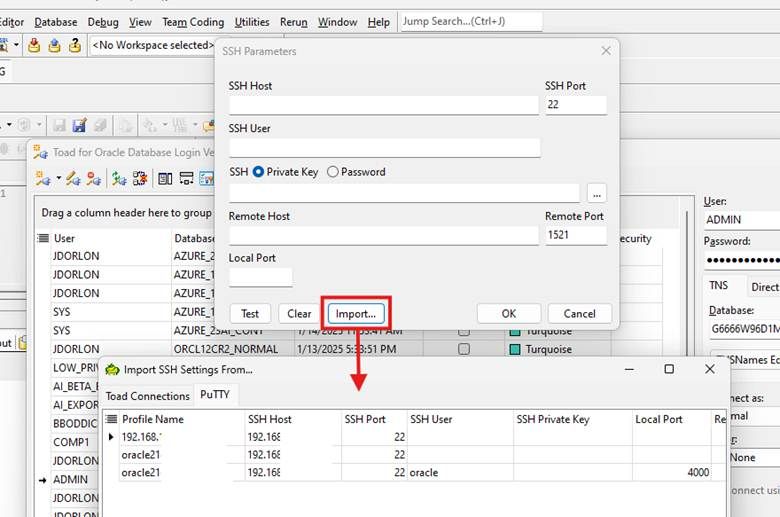
Task: Click the Refresh connections green-arrows icon
Action: click(x=119, y=178)
